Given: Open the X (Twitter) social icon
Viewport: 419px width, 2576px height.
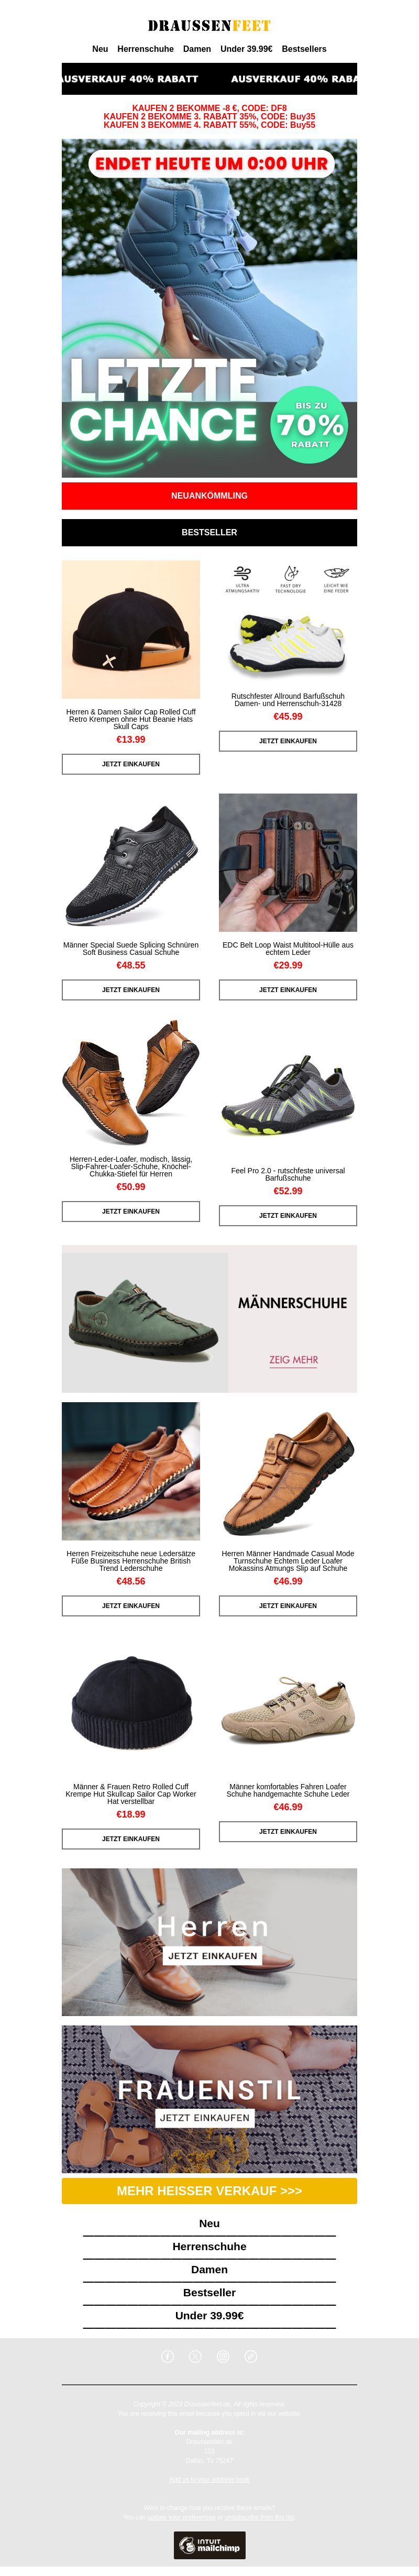Looking at the screenshot, I should [x=196, y=2356].
